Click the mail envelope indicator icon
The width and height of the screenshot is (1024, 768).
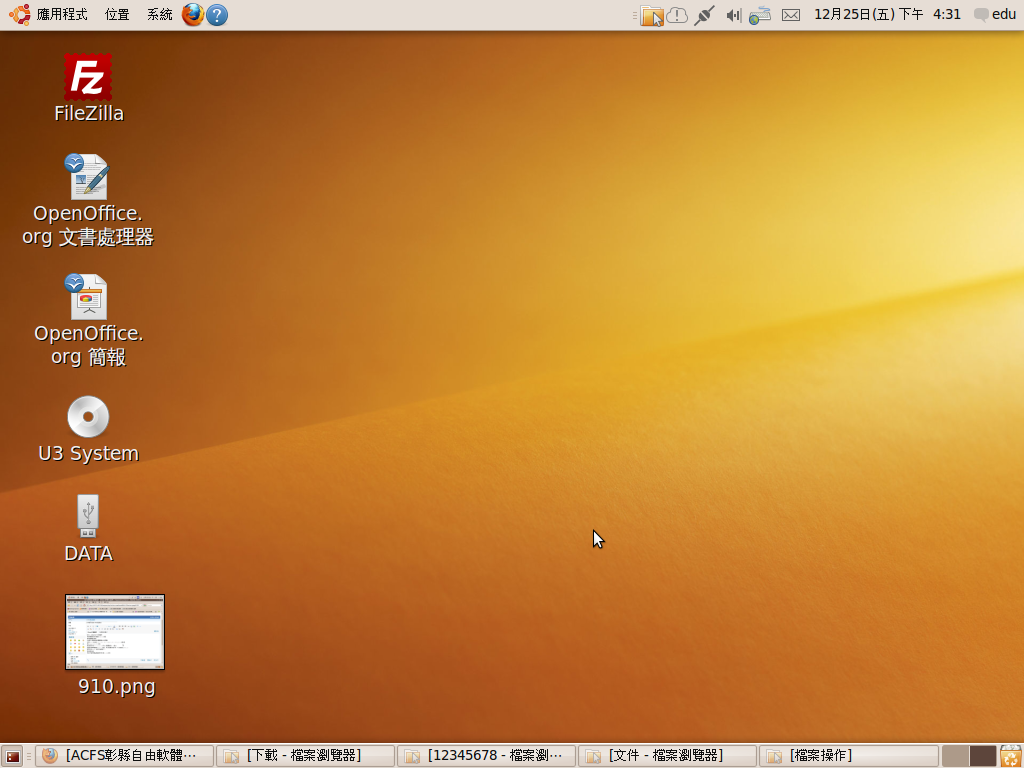click(x=791, y=15)
